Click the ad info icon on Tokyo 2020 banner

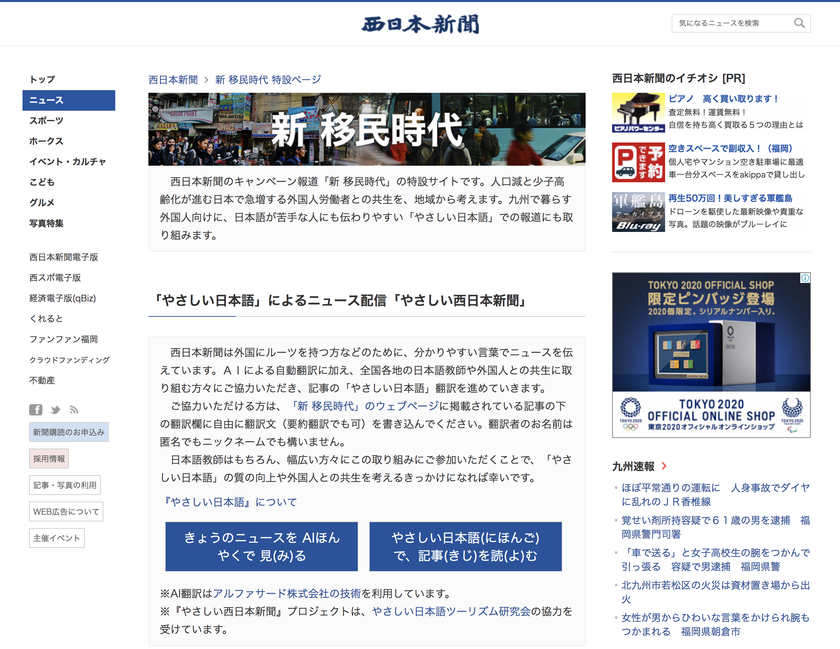[x=805, y=278]
